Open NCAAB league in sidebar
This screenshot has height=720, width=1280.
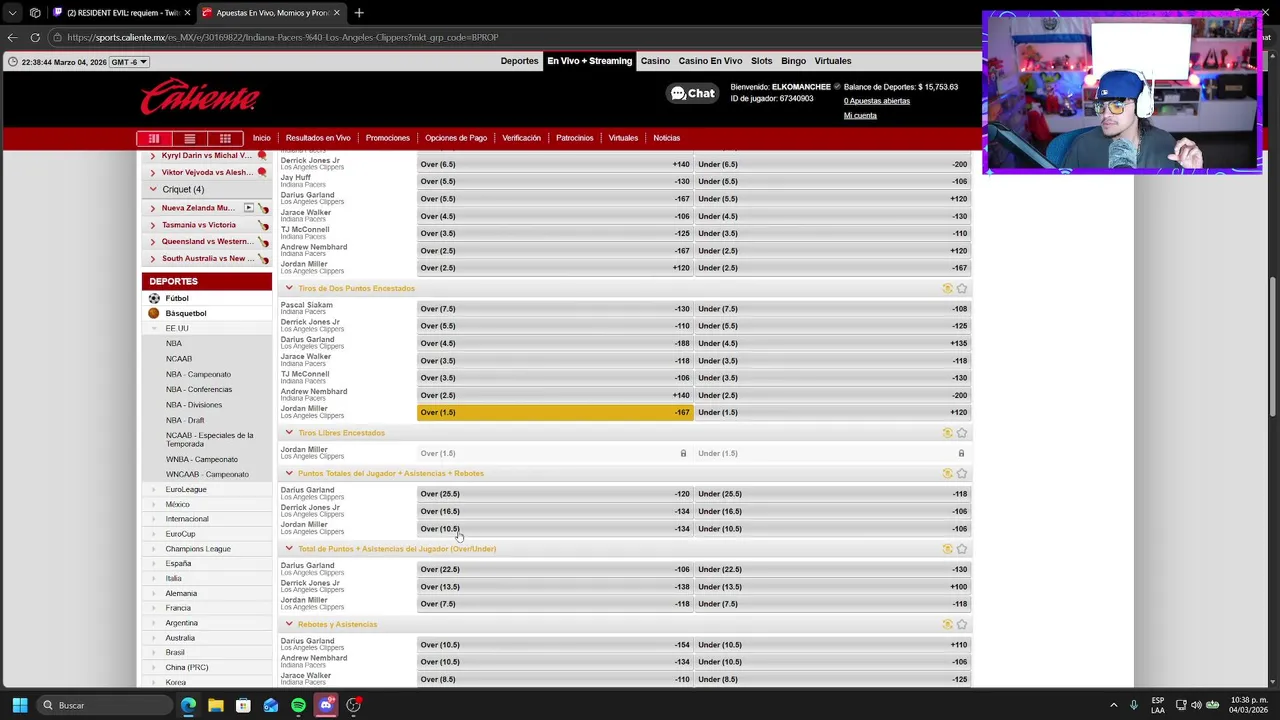179,359
